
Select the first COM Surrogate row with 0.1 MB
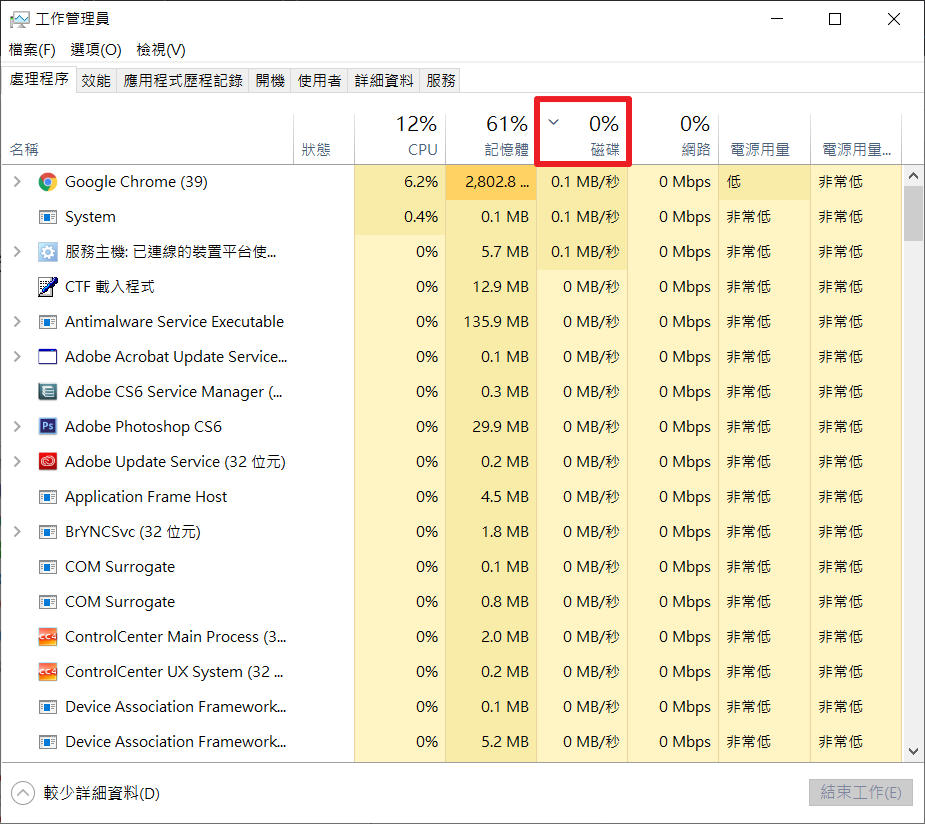pos(452,567)
